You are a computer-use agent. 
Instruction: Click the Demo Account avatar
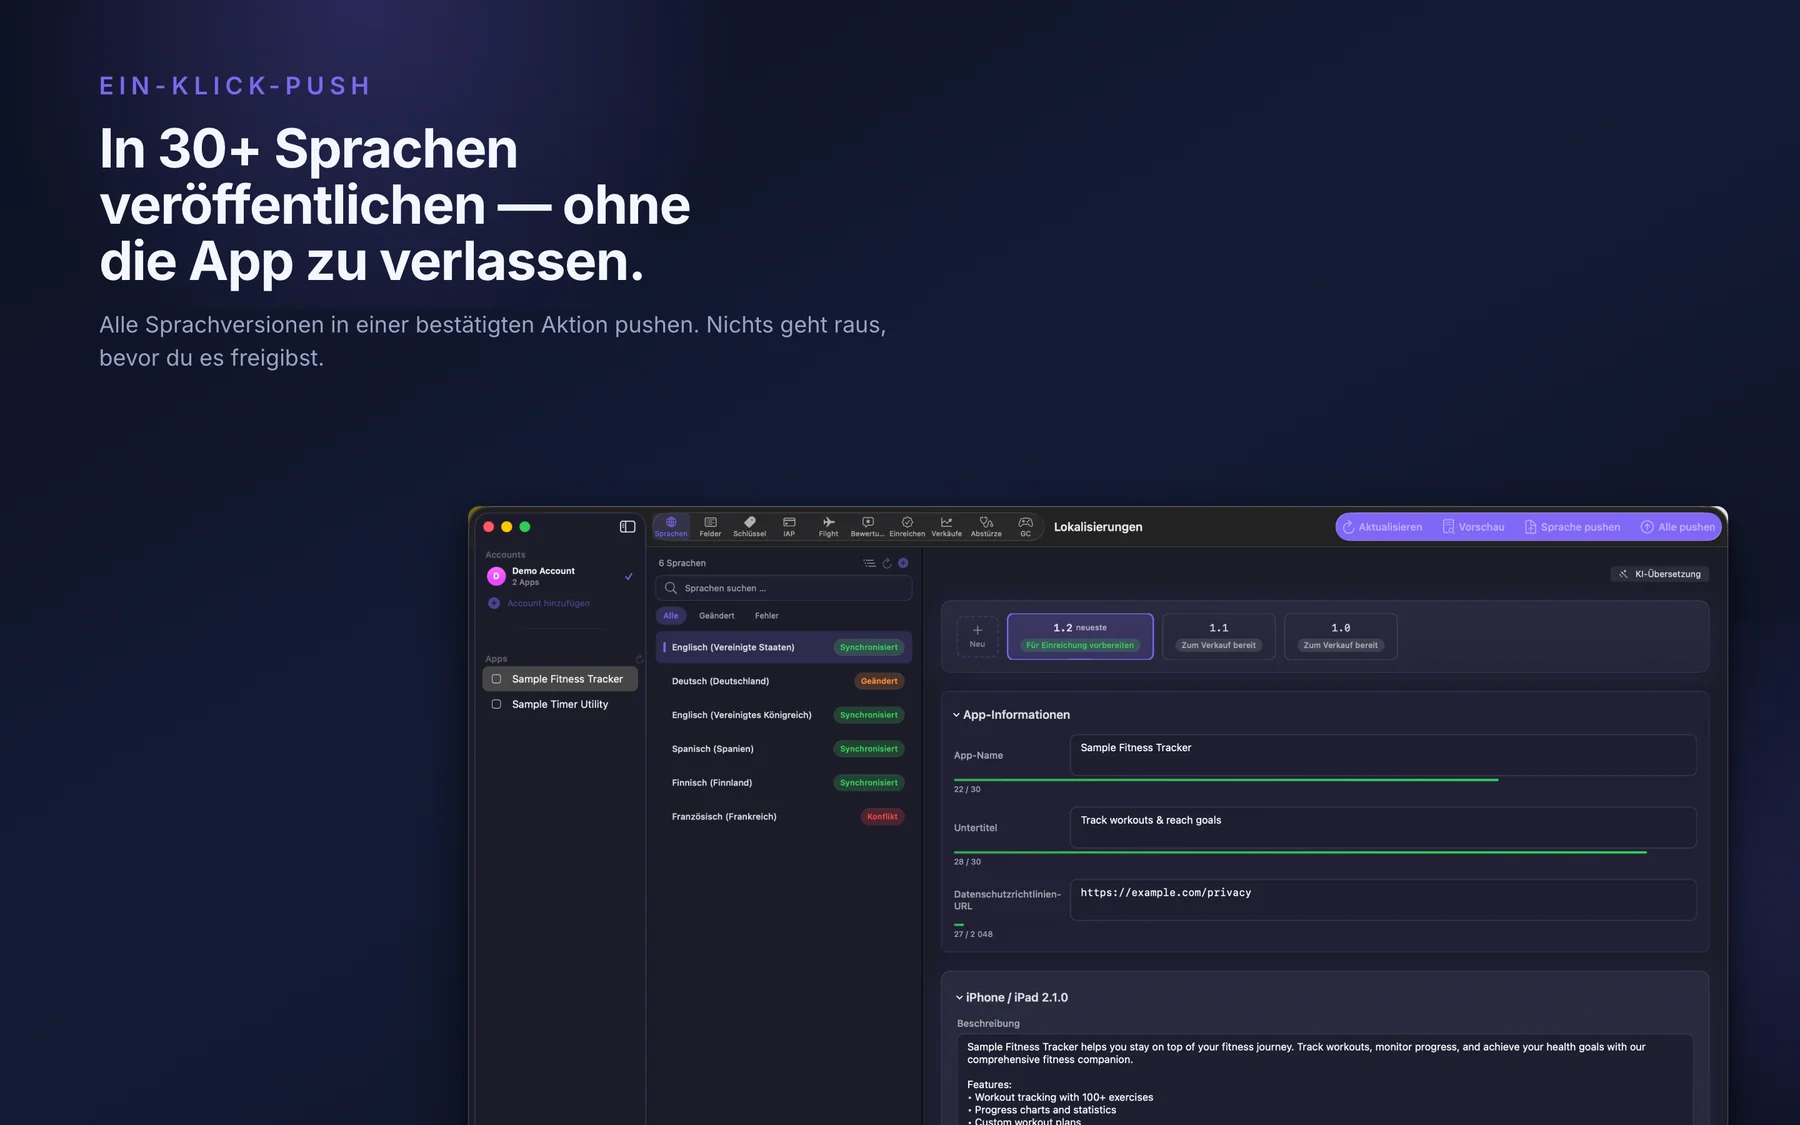[x=496, y=576]
